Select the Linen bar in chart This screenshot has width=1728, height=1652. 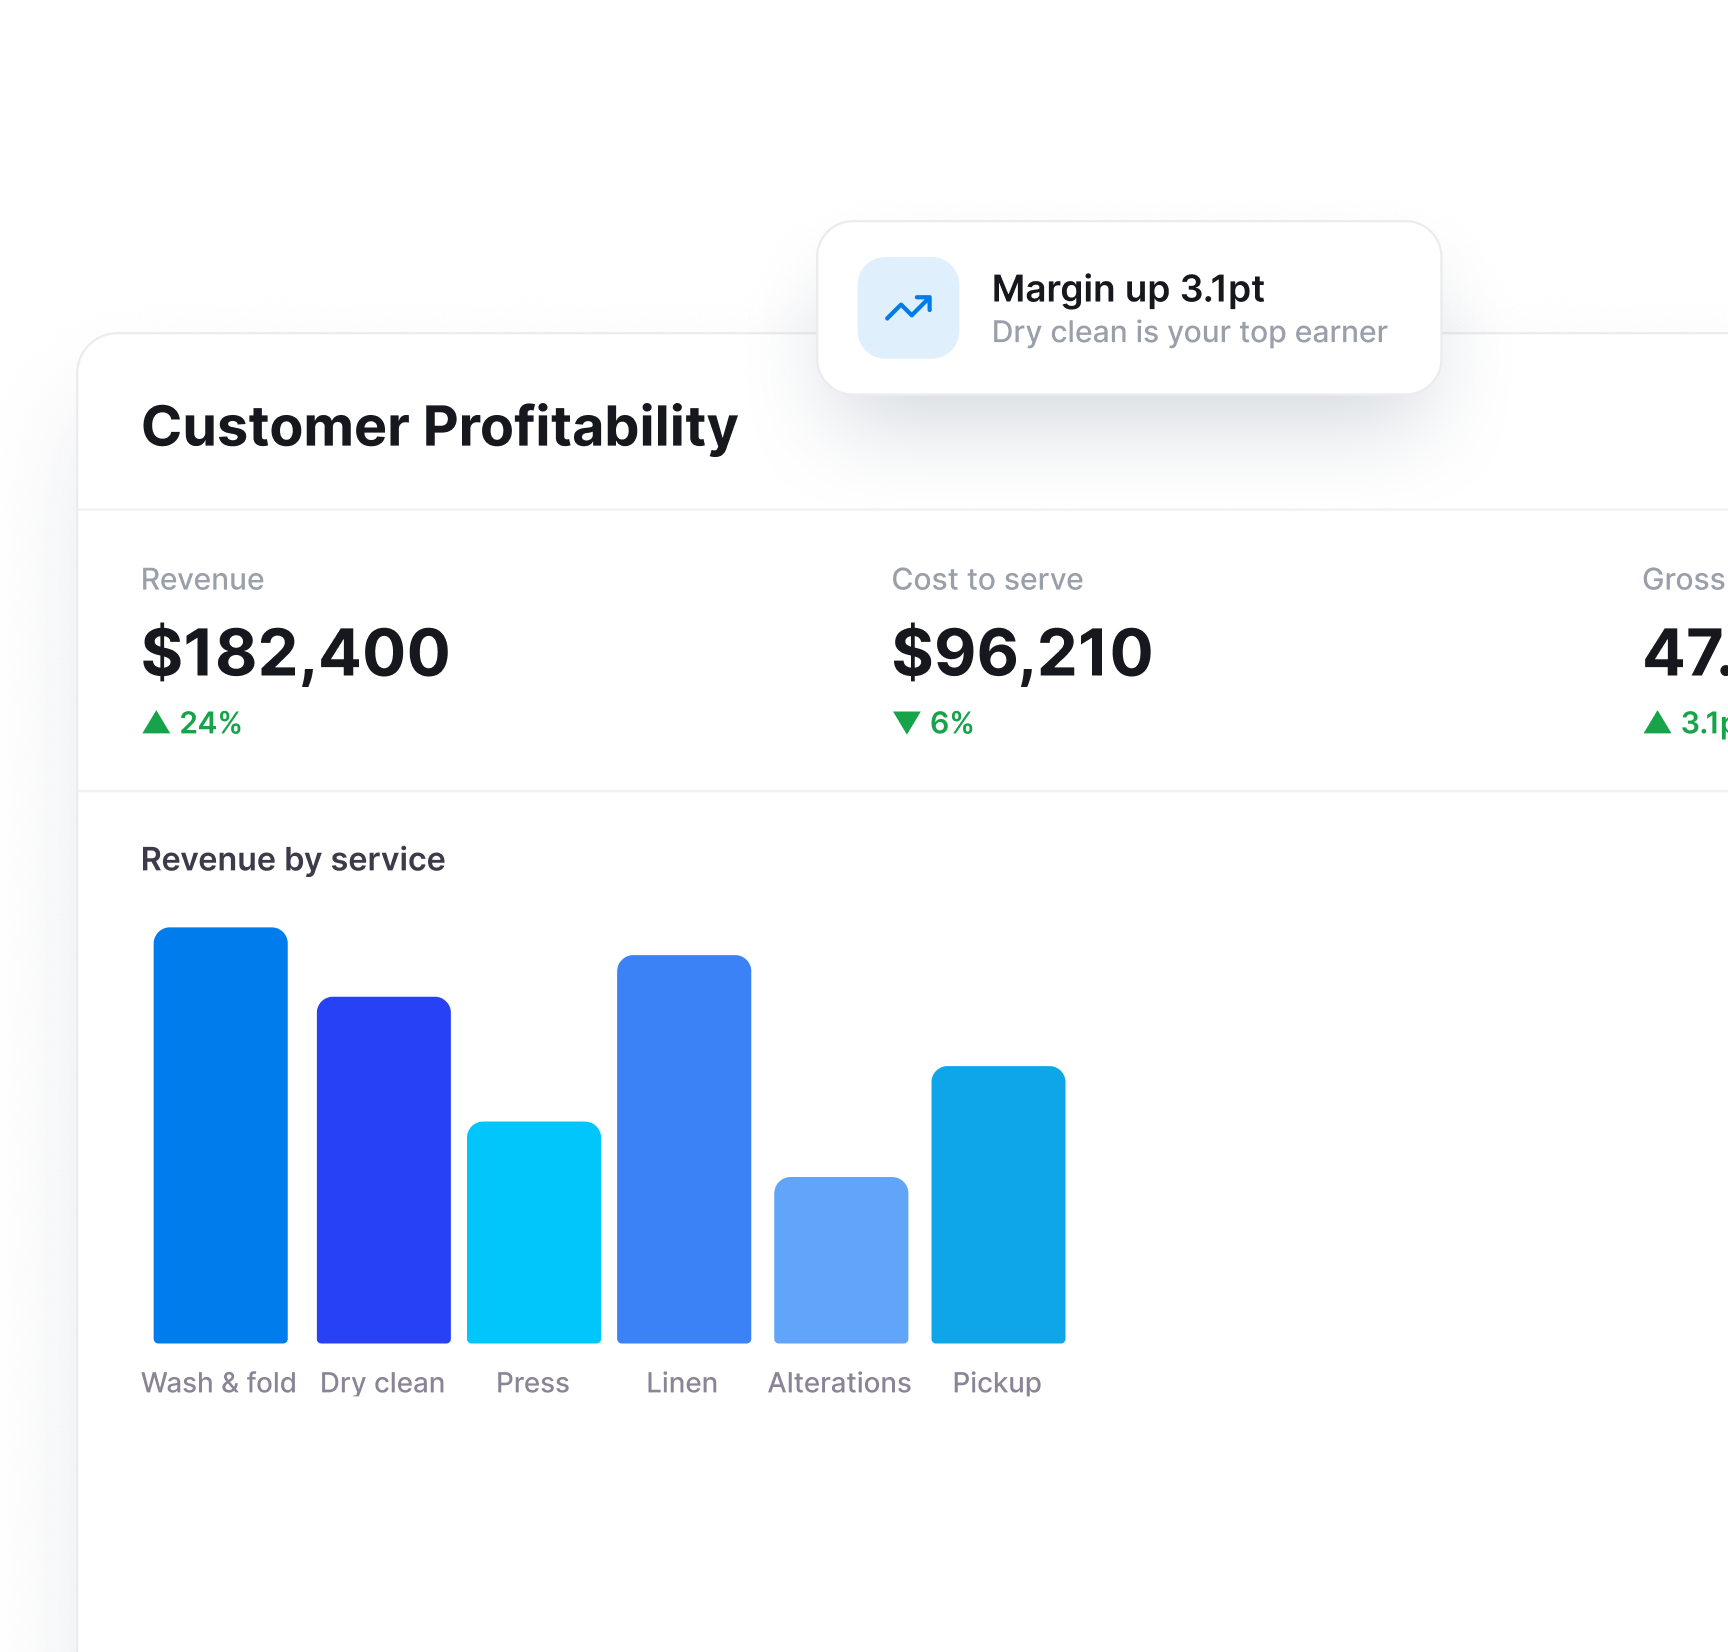coord(684,1149)
